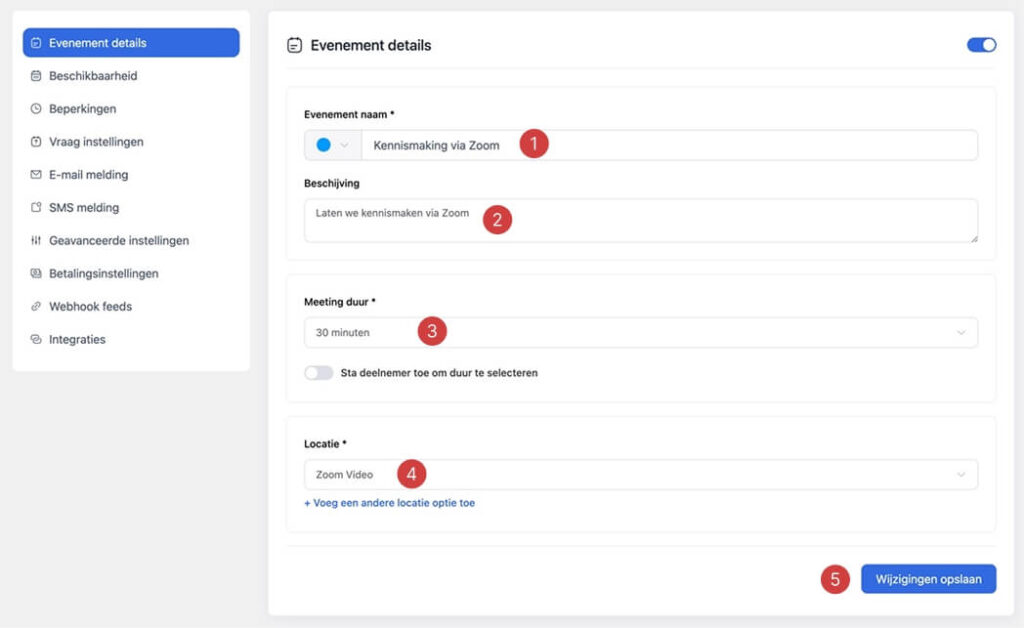Click the Beschikbaarheid calendar icon
This screenshot has height=628, width=1024.
click(36, 76)
